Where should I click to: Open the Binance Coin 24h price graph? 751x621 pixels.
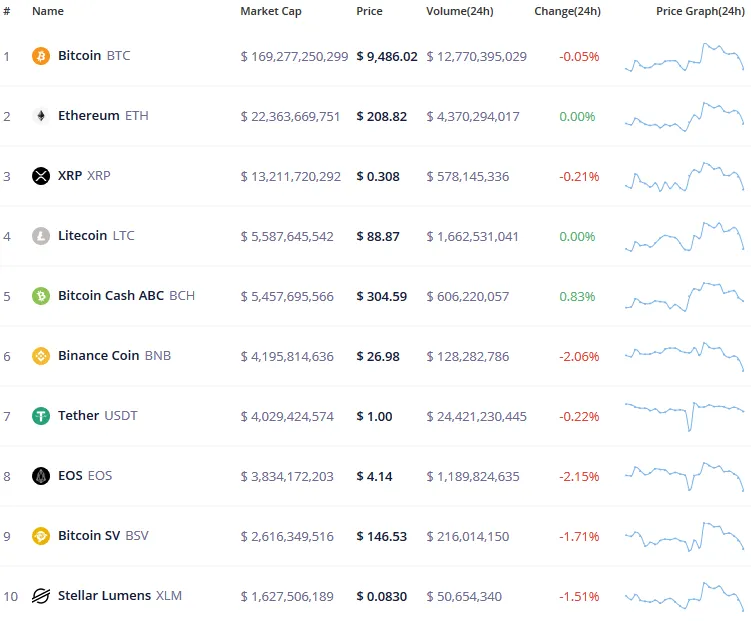point(684,357)
